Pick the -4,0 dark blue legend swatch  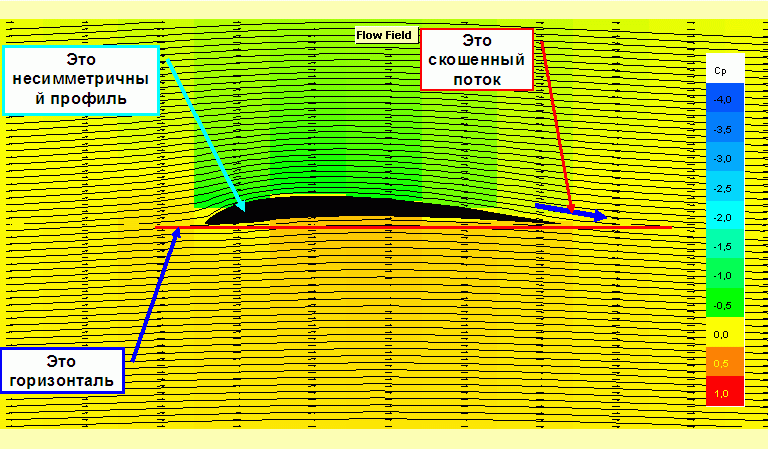click(x=720, y=100)
